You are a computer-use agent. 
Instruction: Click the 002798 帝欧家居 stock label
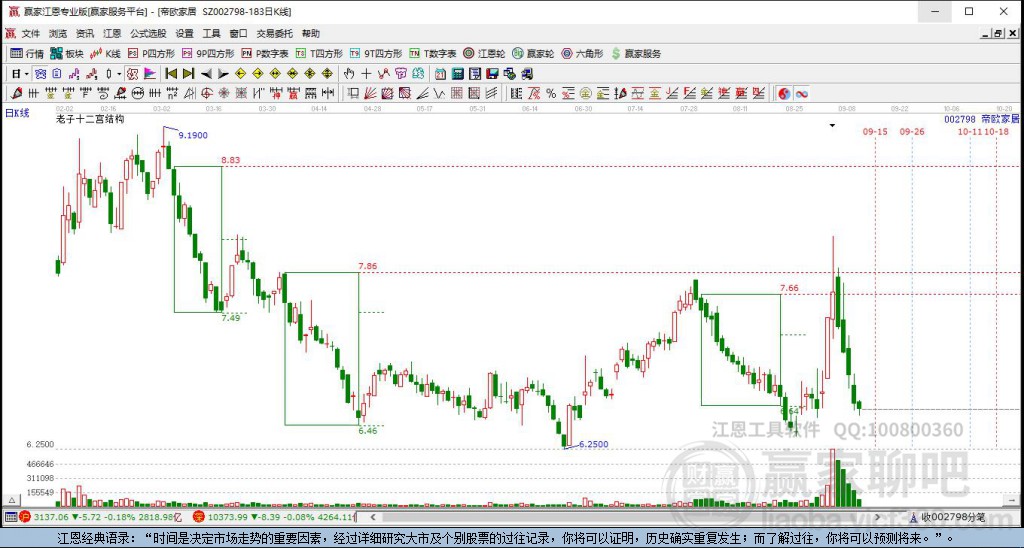tap(982, 119)
